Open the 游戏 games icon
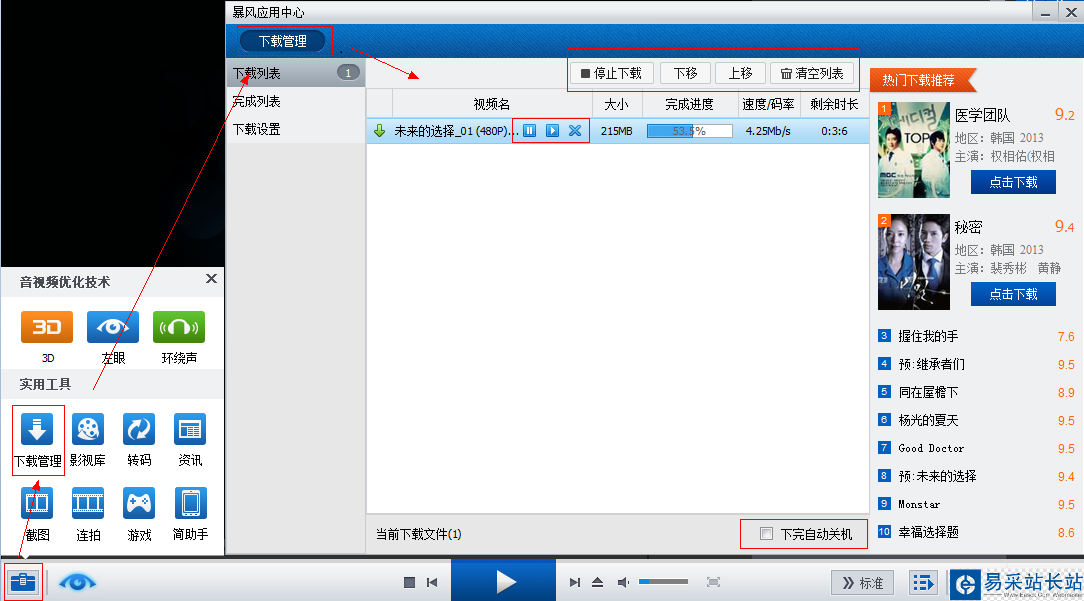This screenshot has height=601, width=1084. point(139,503)
